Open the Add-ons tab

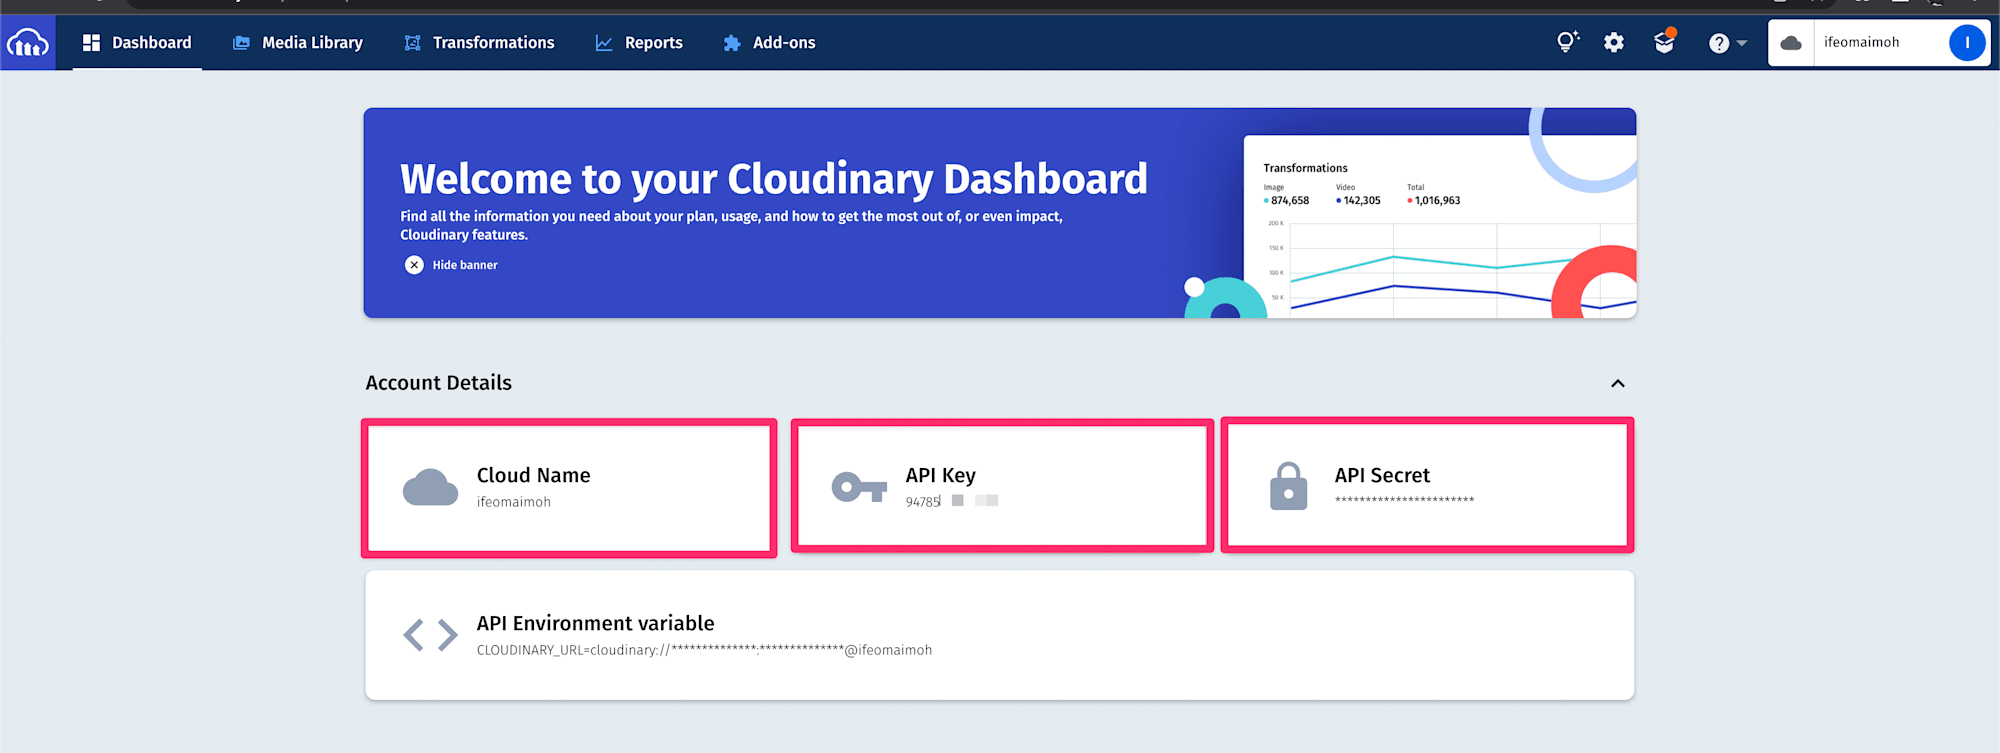click(770, 43)
